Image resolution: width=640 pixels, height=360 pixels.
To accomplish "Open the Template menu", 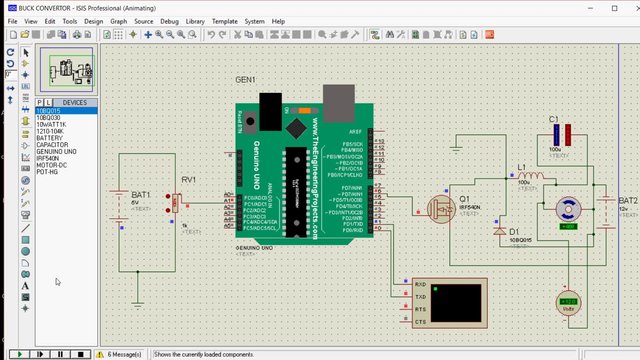I will [224, 21].
